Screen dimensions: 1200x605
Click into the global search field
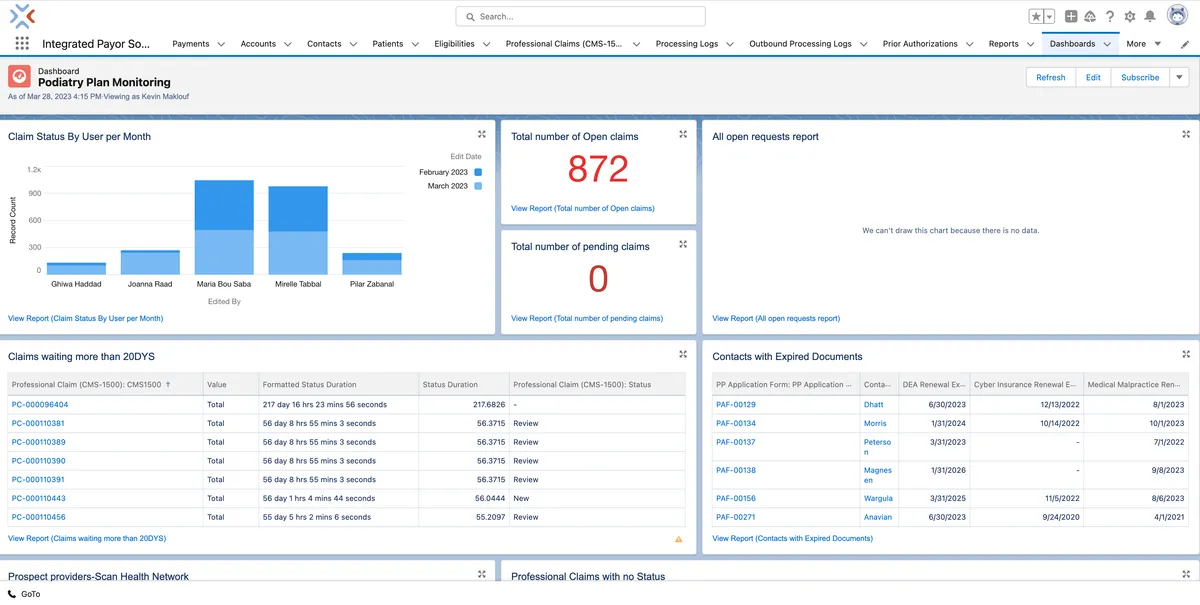tap(580, 16)
